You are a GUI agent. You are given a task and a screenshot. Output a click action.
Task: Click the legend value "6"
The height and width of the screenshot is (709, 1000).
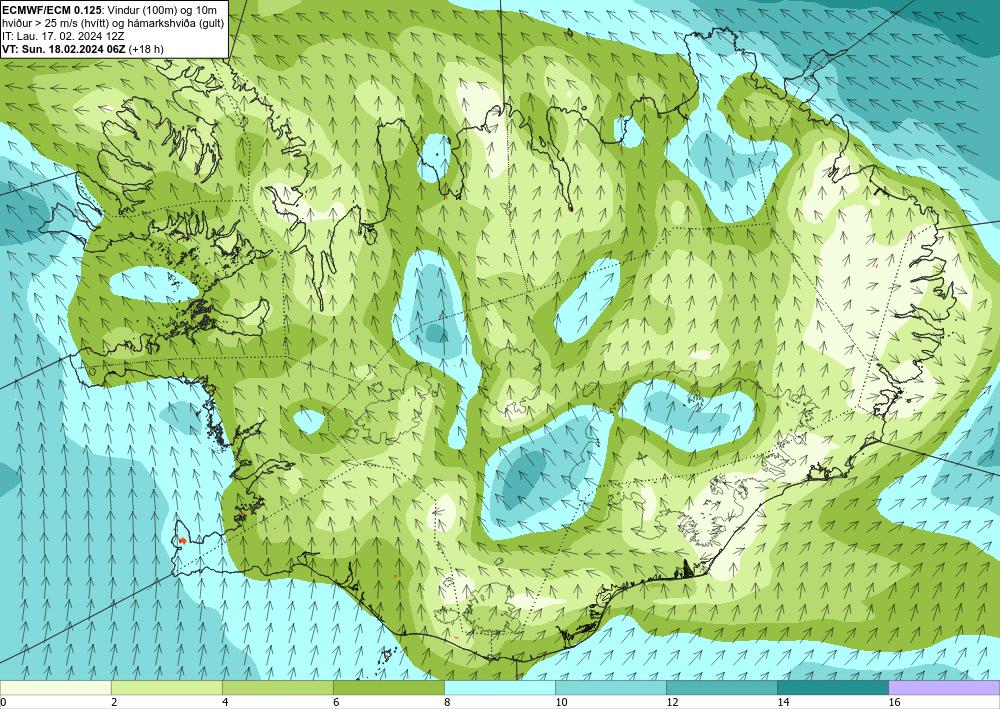pos(335,702)
